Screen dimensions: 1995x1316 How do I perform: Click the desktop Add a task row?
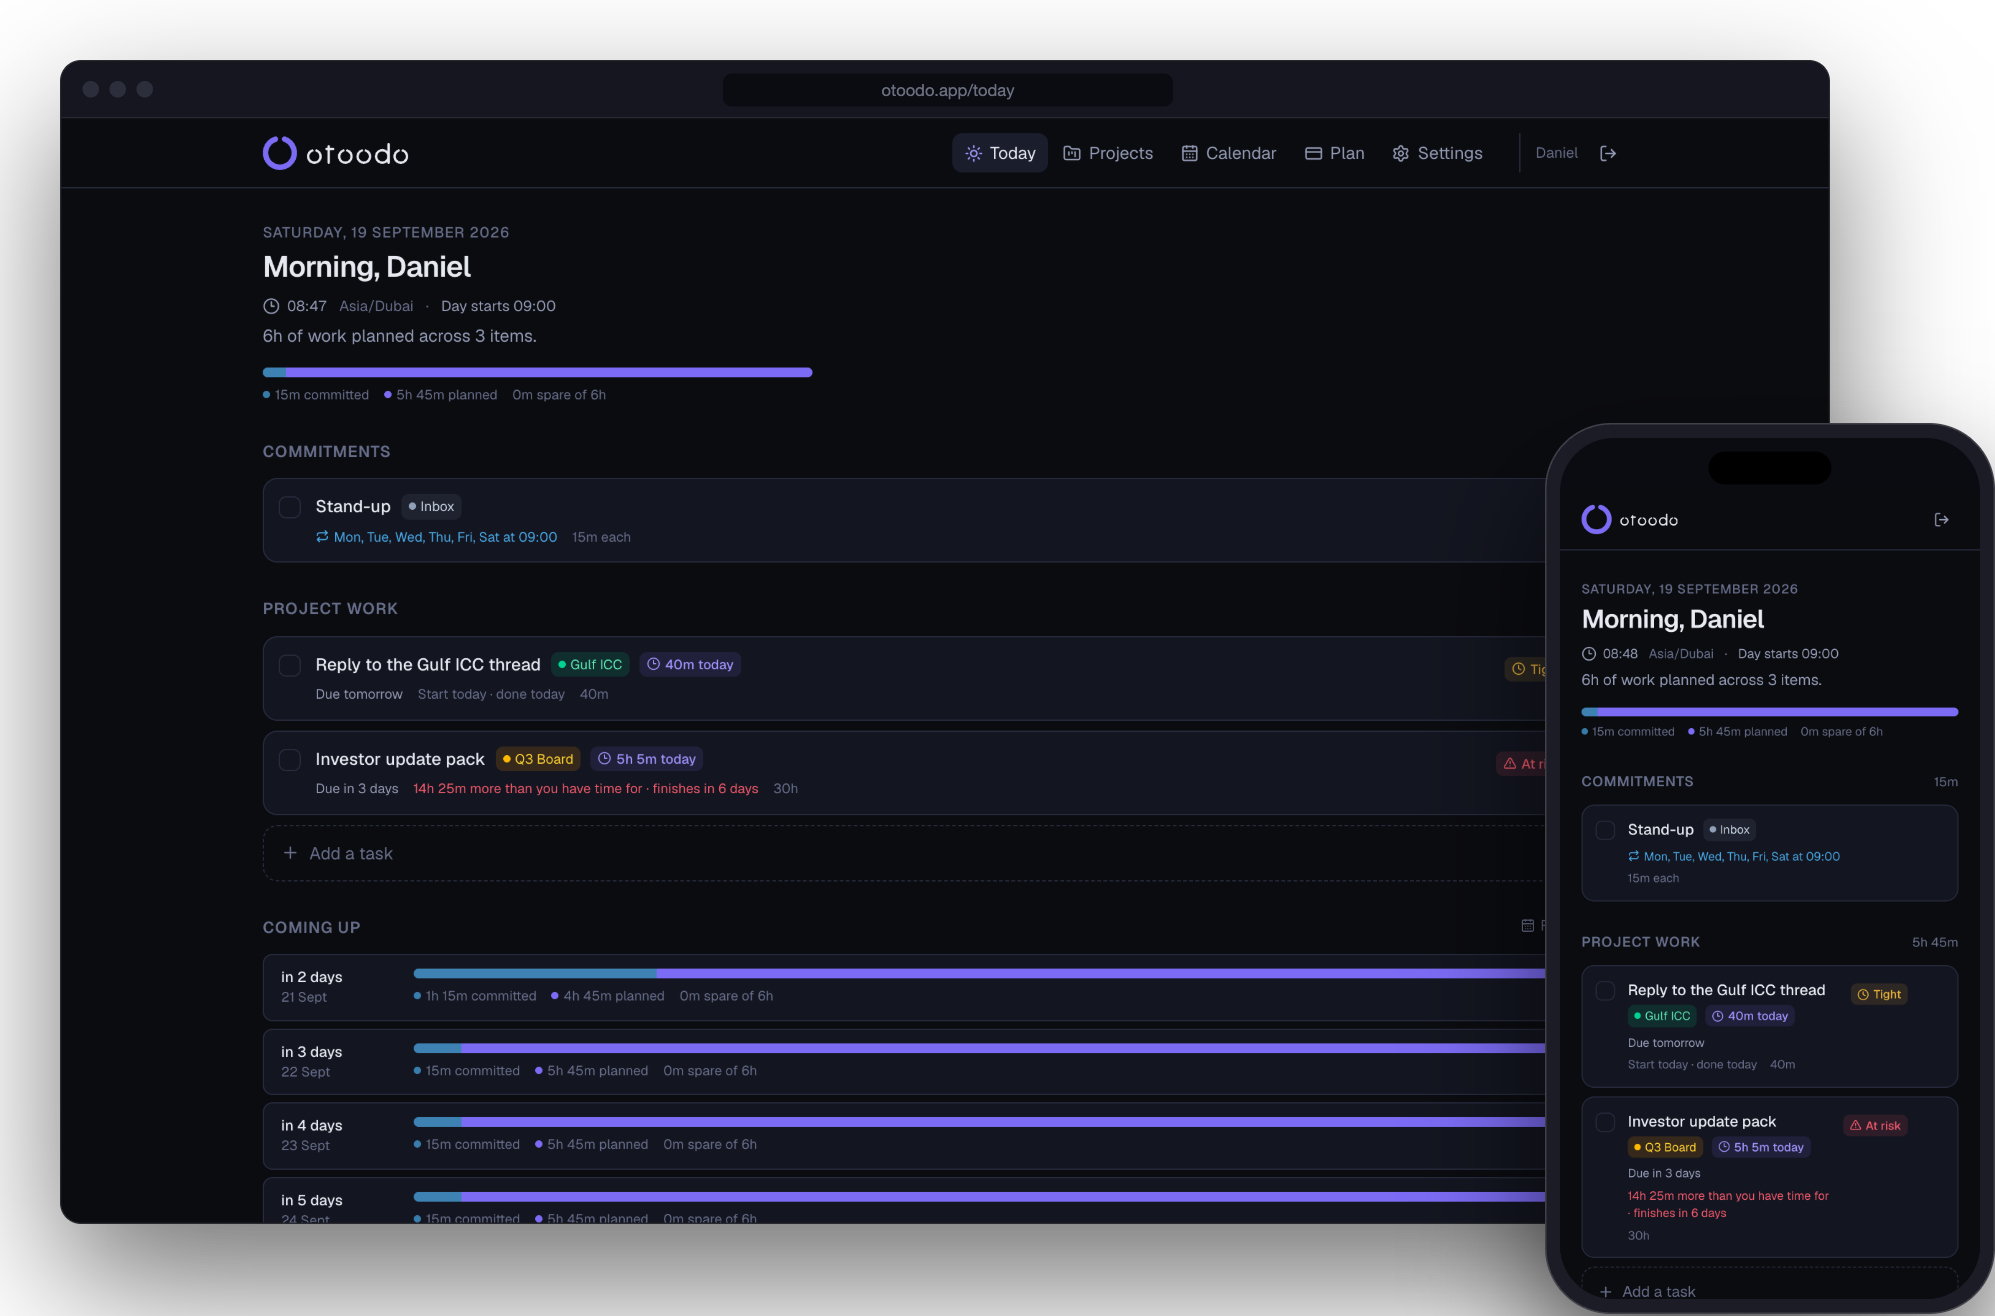point(905,853)
